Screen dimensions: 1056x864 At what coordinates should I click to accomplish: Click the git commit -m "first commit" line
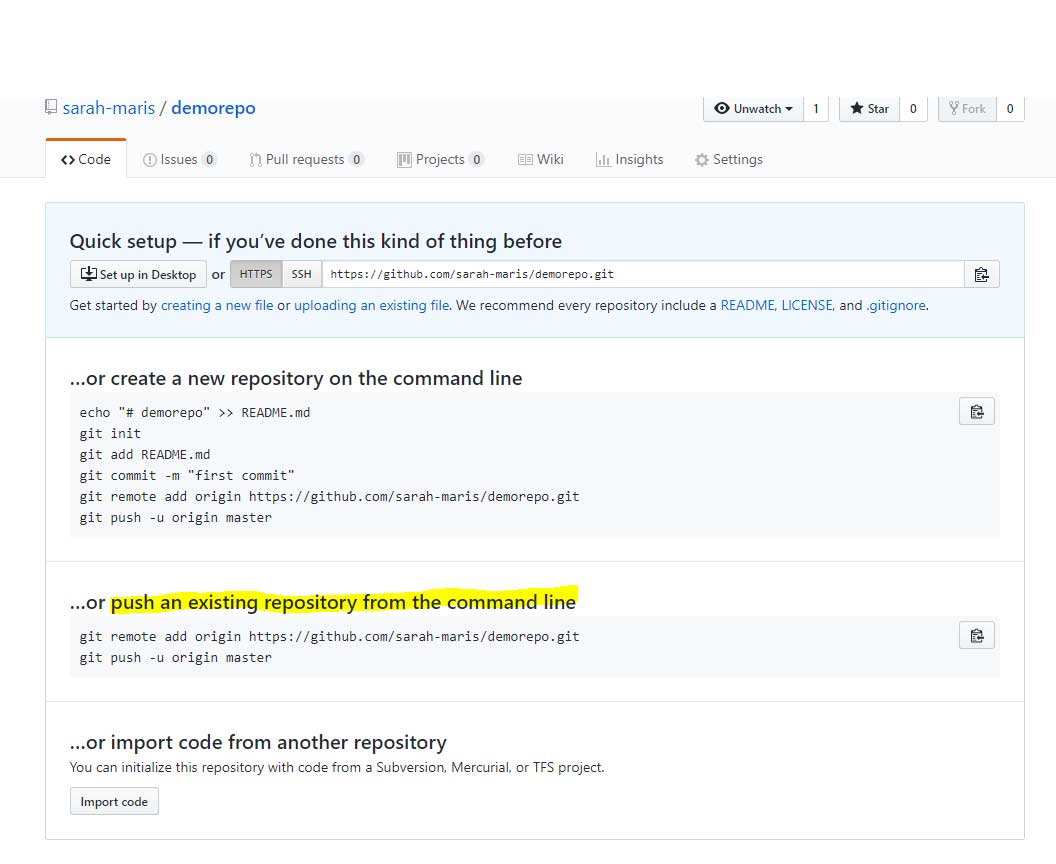click(187, 475)
